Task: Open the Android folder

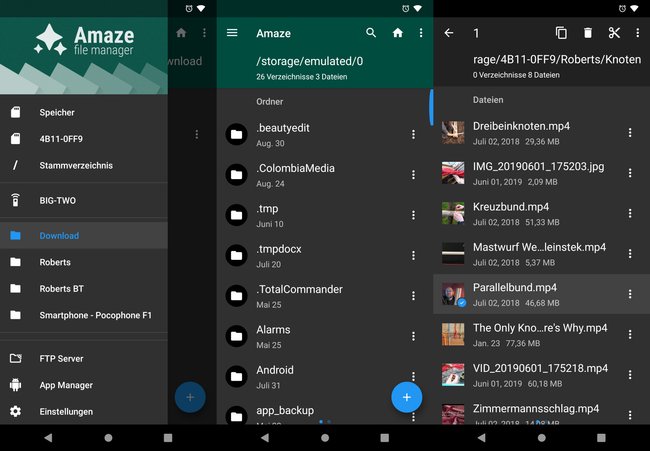Action: click(325, 376)
